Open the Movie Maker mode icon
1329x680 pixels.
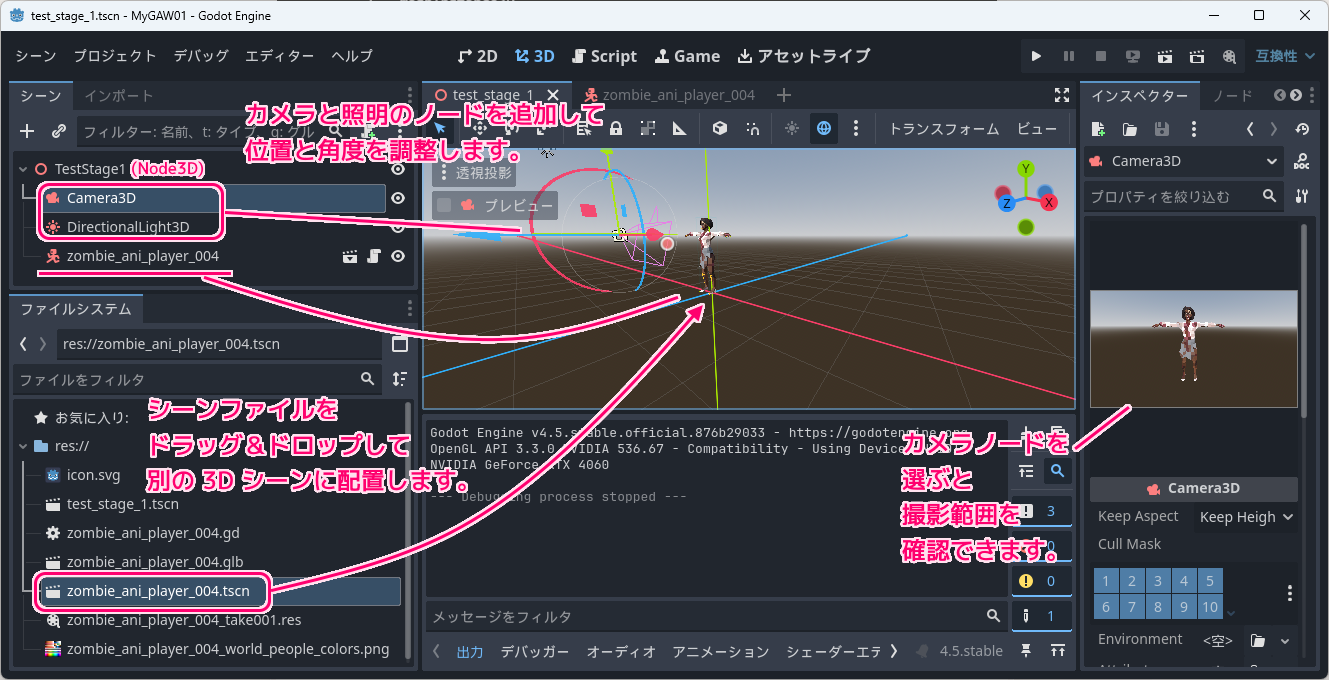click(1229, 57)
